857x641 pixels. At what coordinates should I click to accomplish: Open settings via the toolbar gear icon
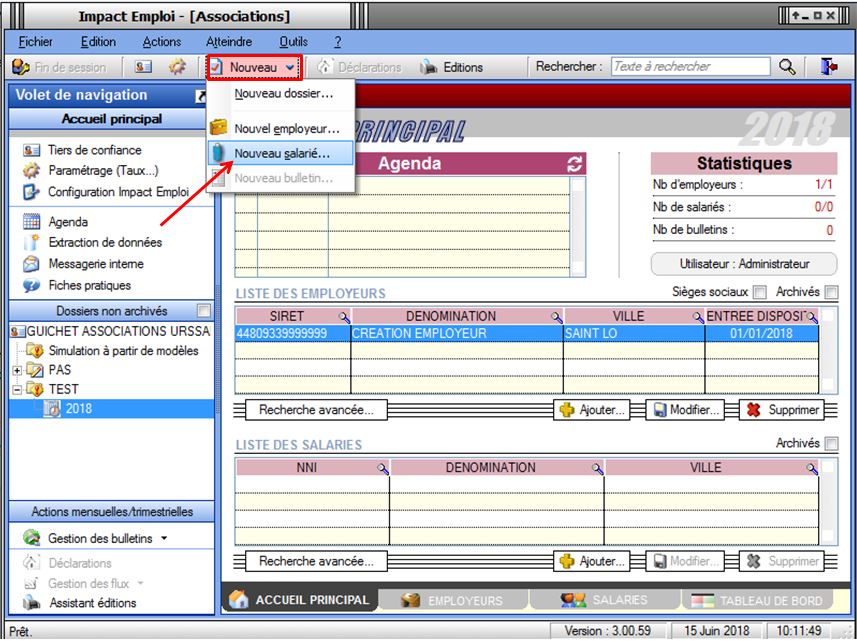[x=177, y=67]
